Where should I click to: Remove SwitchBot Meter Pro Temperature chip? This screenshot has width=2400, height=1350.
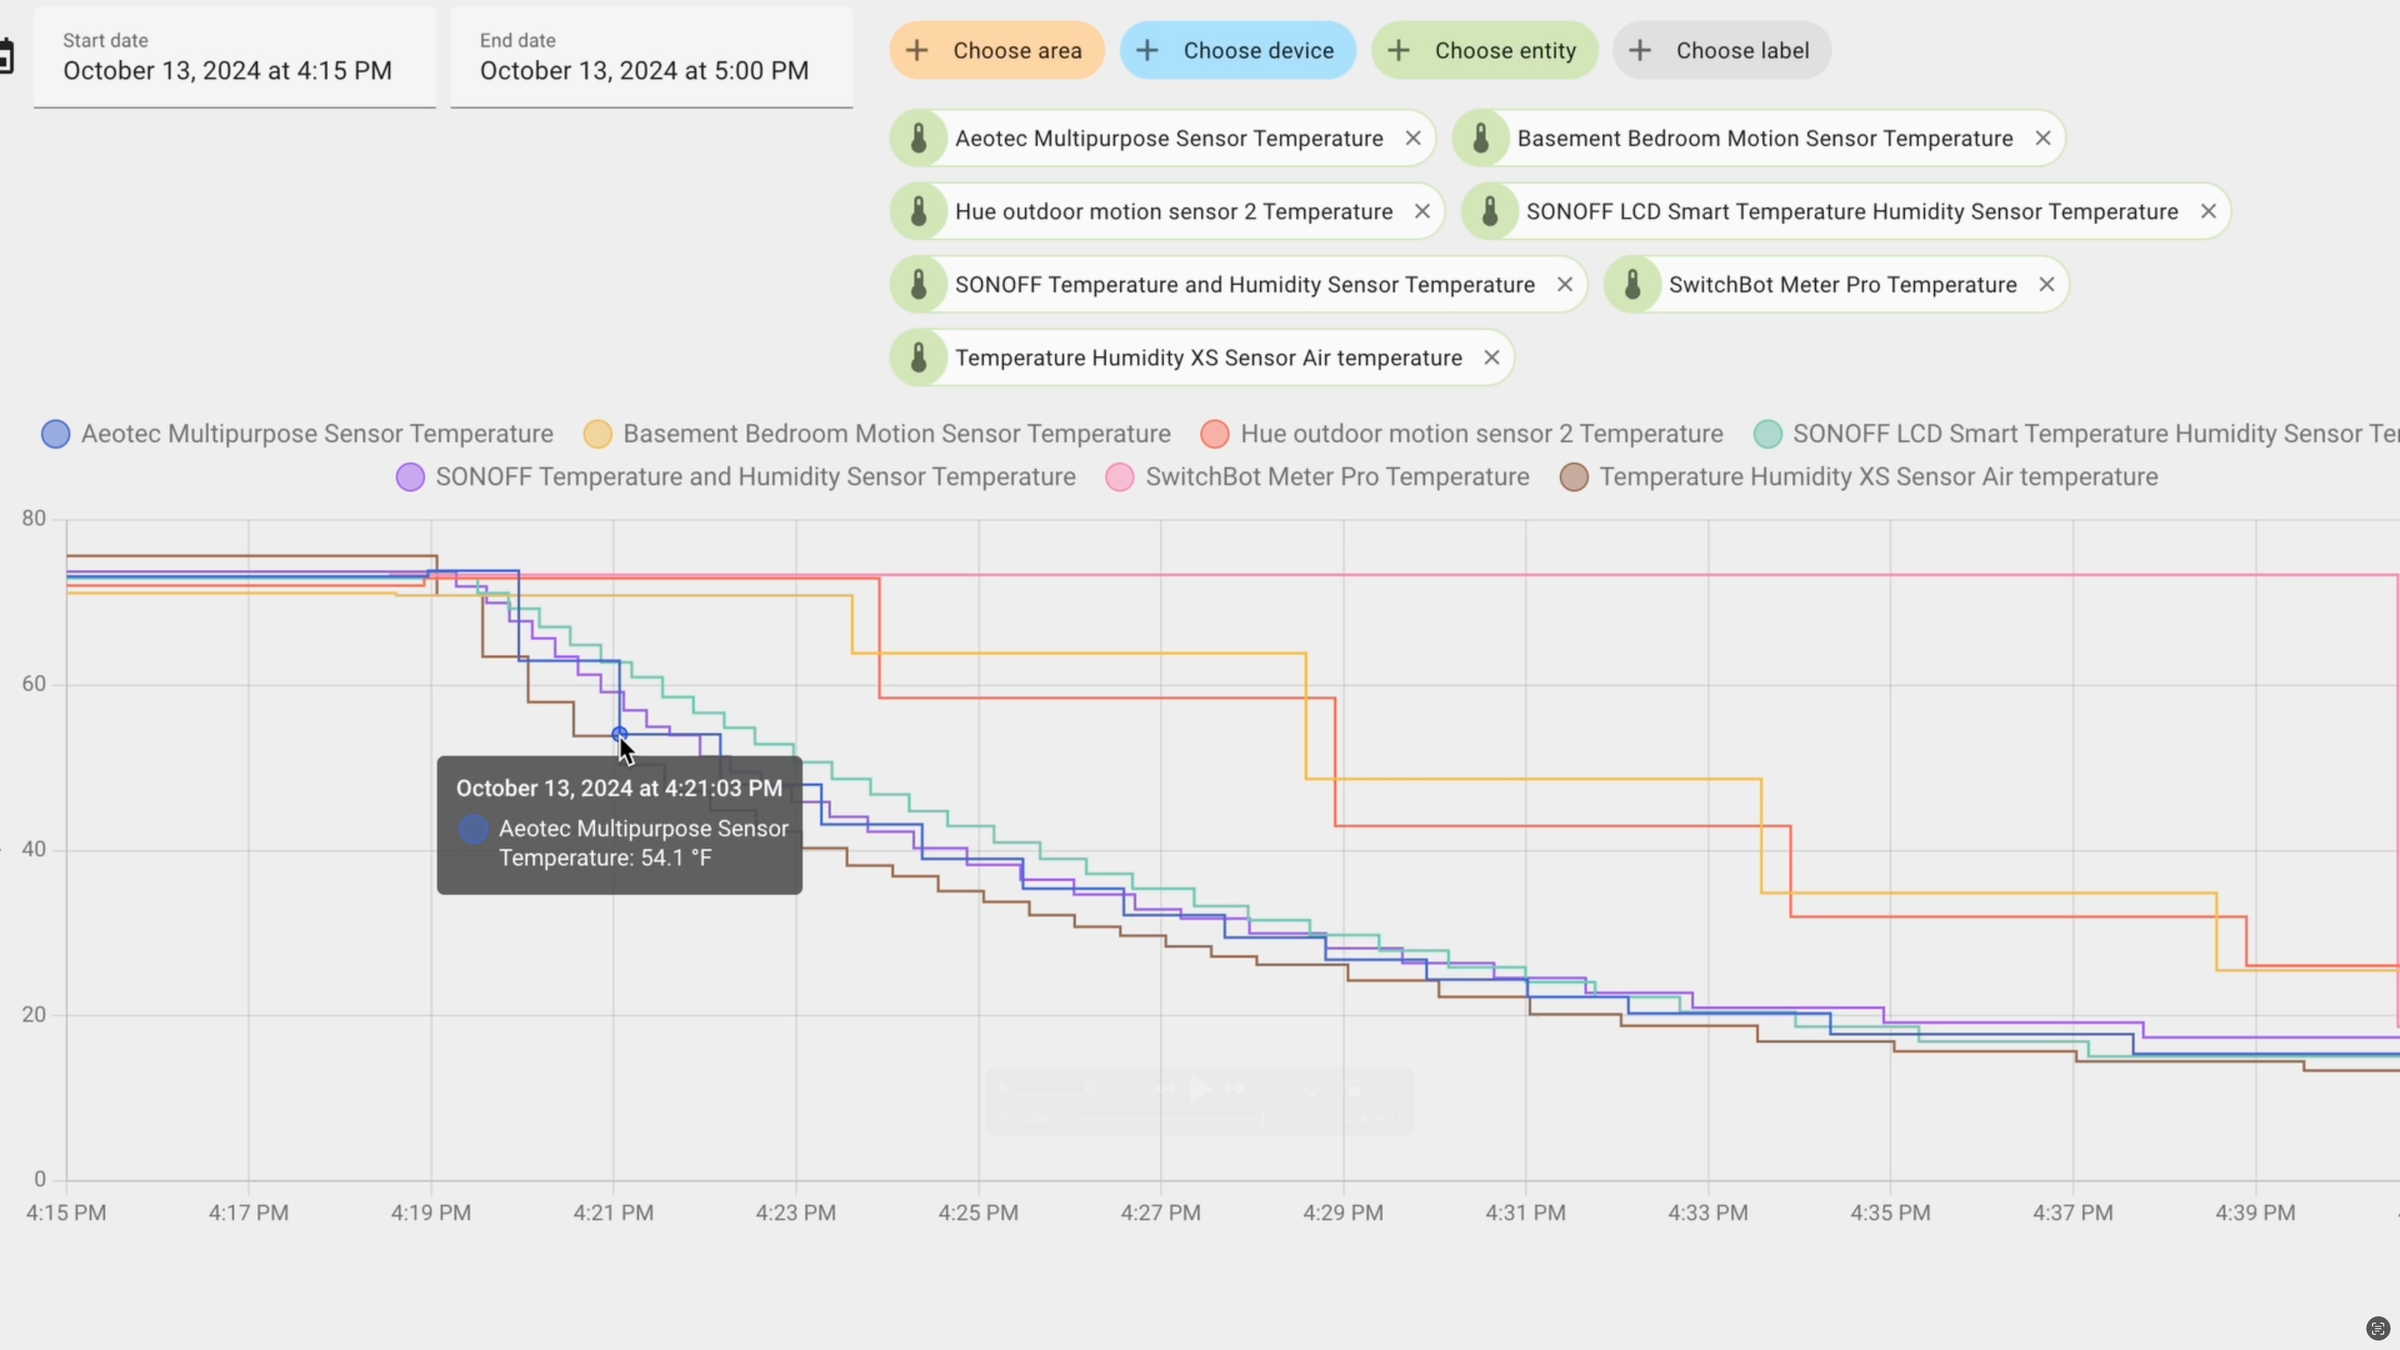[2047, 284]
